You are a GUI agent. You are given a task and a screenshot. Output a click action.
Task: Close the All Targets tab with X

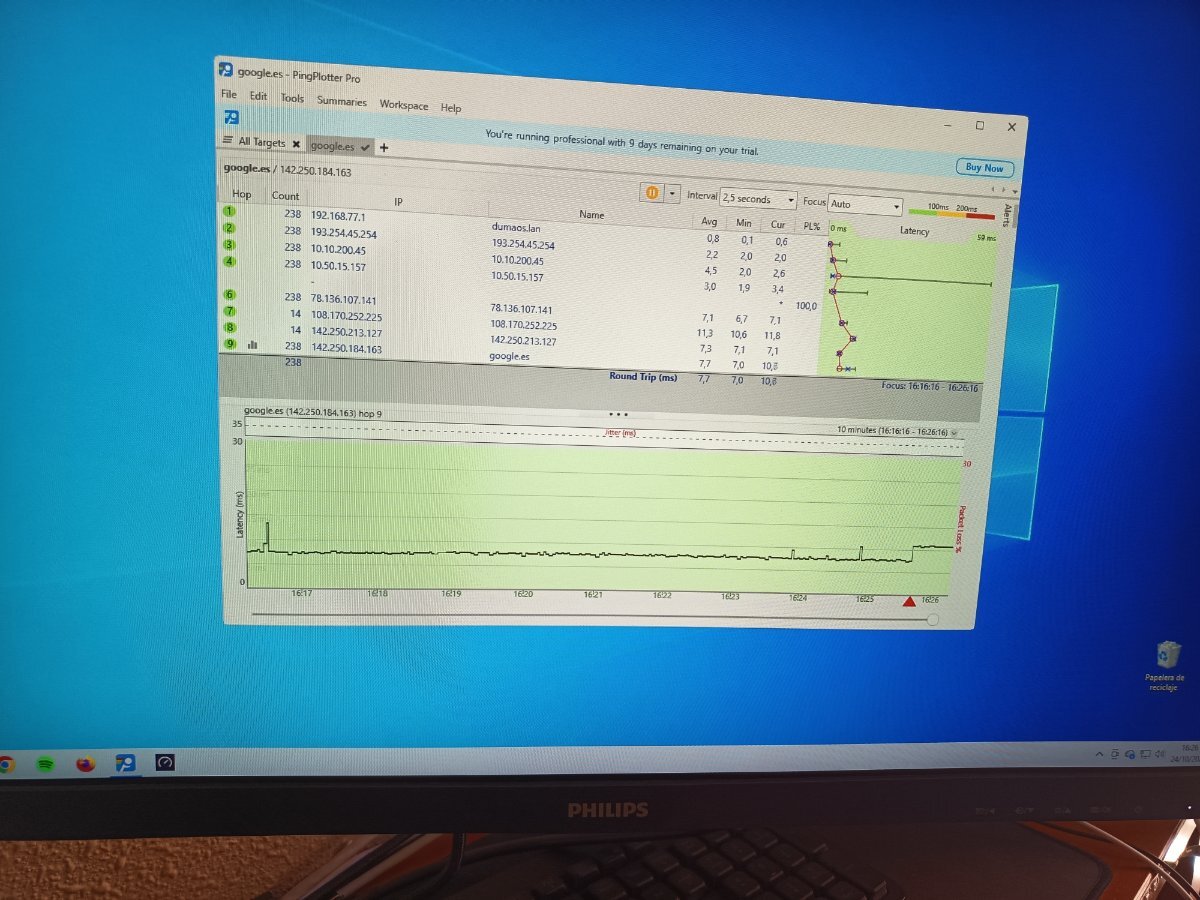point(296,143)
